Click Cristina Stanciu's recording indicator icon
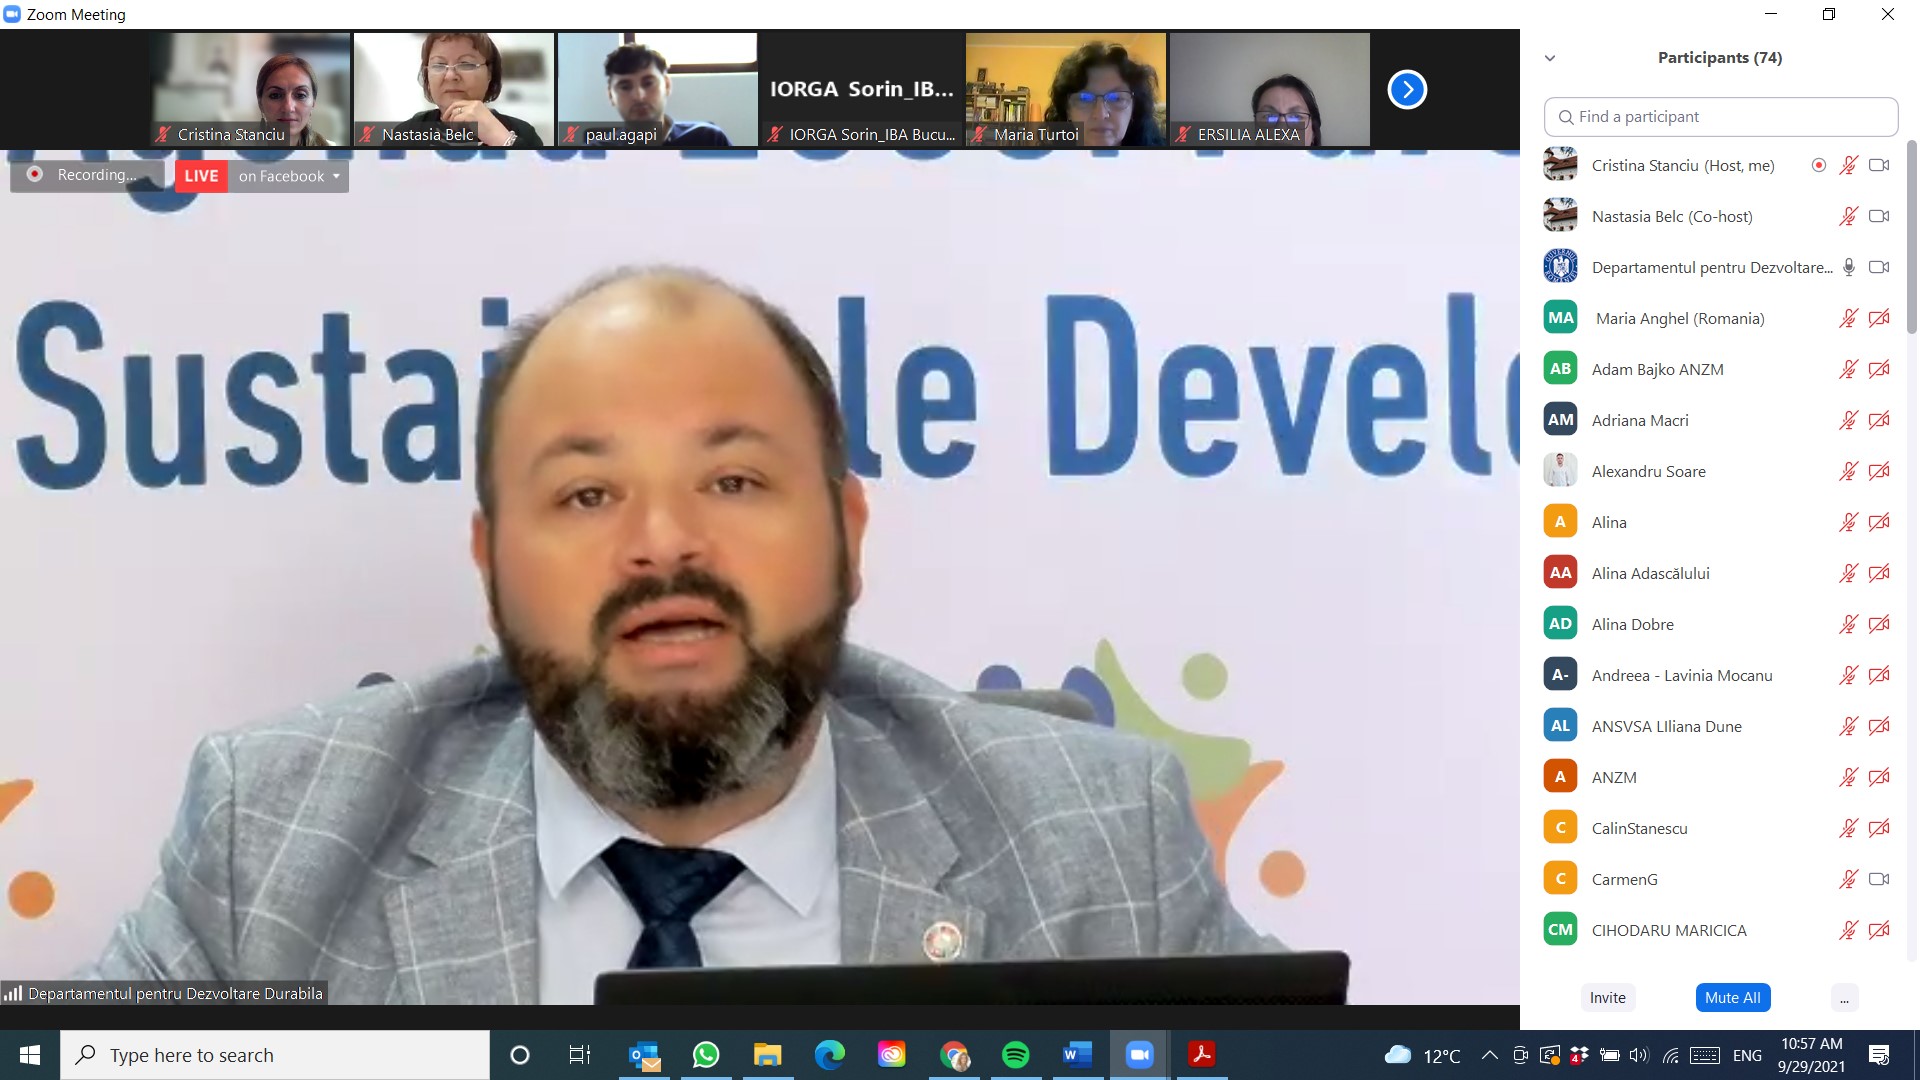Image resolution: width=1920 pixels, height=1080 pixels. pos(1818,166)
